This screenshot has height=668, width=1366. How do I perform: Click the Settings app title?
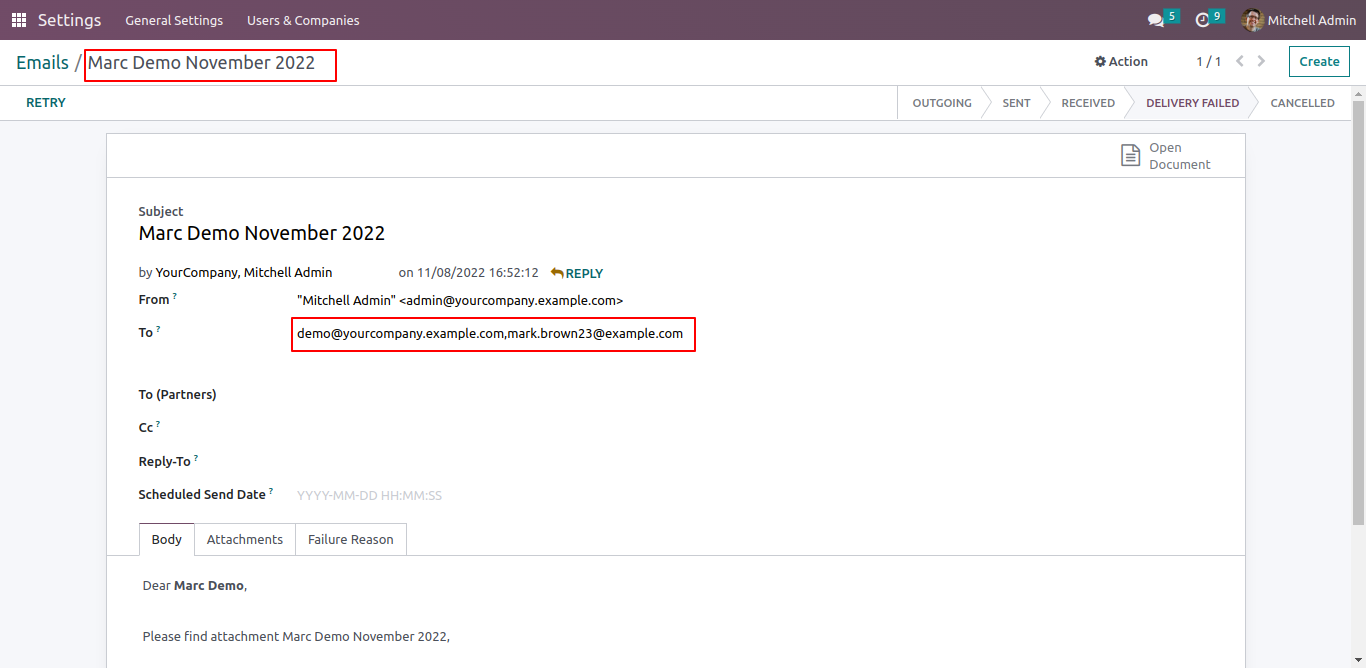coord(69,20)
